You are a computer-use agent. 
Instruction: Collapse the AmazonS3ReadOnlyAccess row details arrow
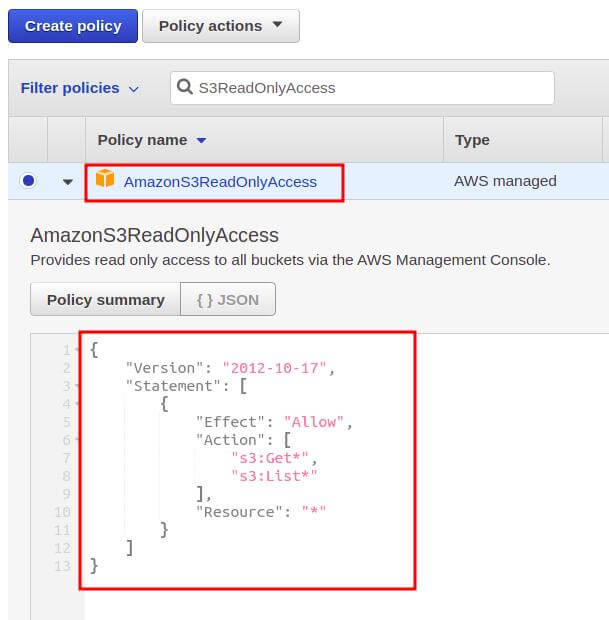tap(68, 182)
